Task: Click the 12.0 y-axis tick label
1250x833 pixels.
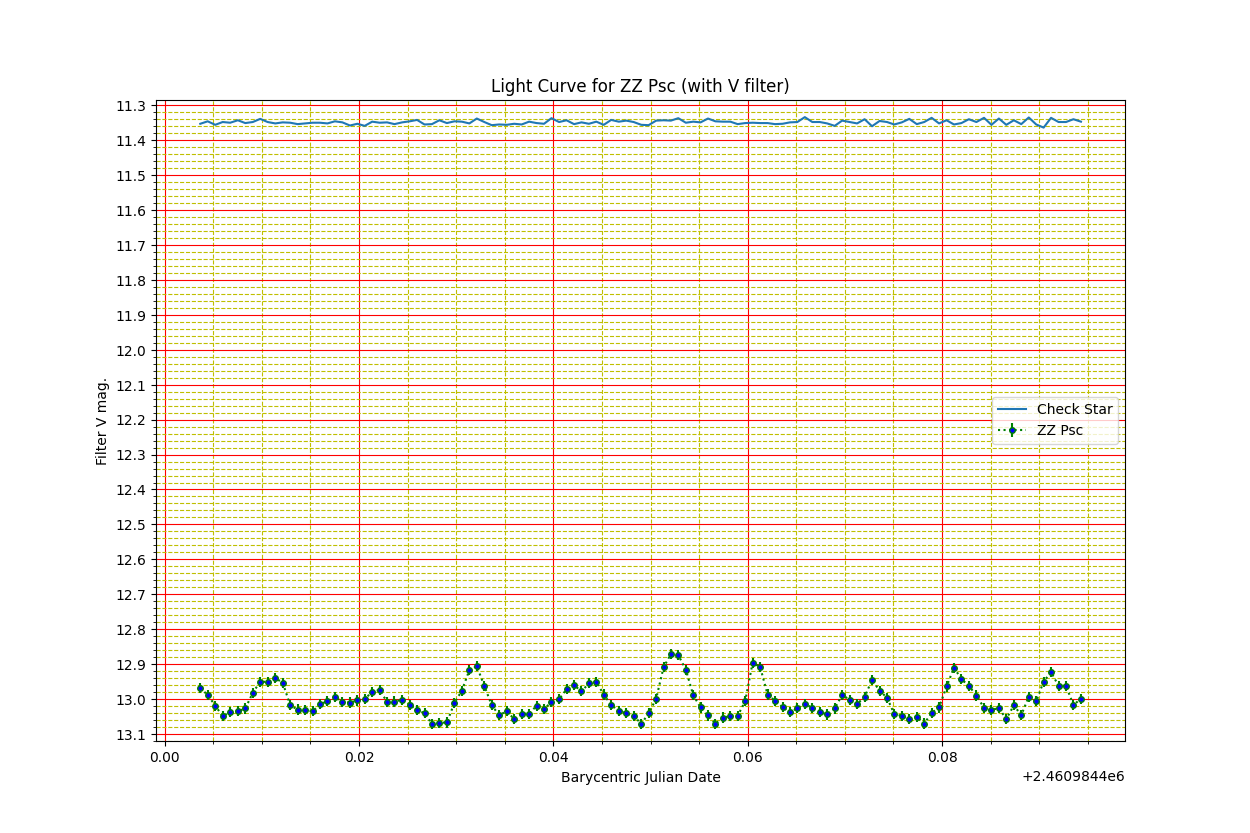Action: click(132, 351)
